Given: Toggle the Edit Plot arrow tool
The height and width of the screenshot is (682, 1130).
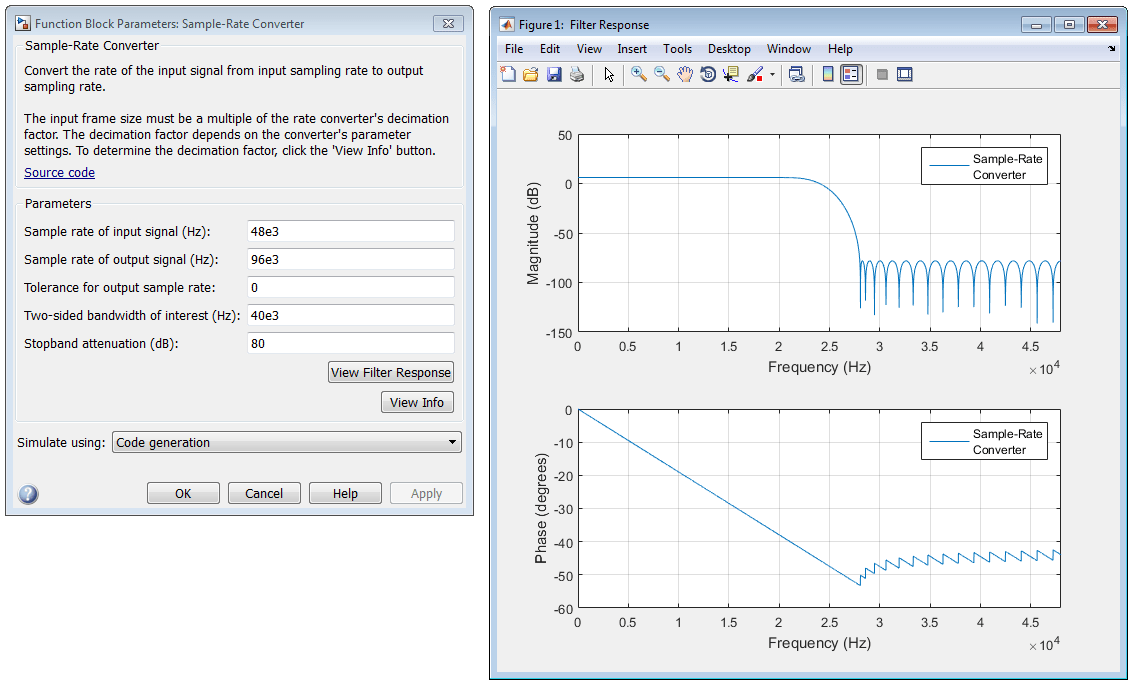Looking at the screenshot, I should (609, 74).
